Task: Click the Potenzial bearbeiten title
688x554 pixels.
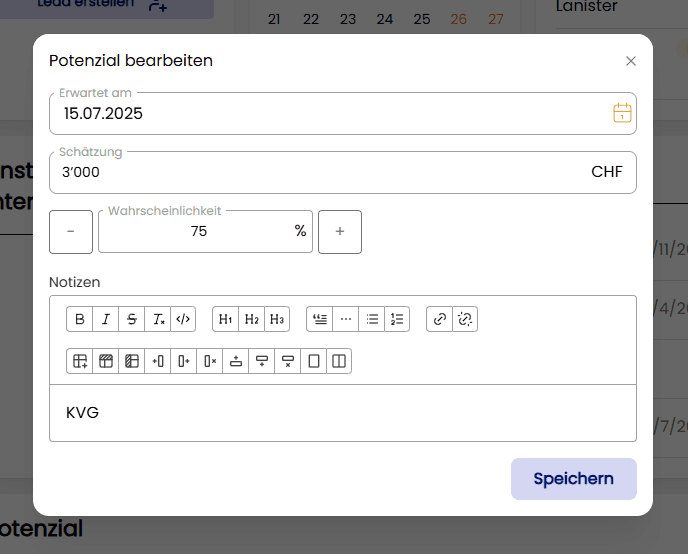Action: [131, 61]
